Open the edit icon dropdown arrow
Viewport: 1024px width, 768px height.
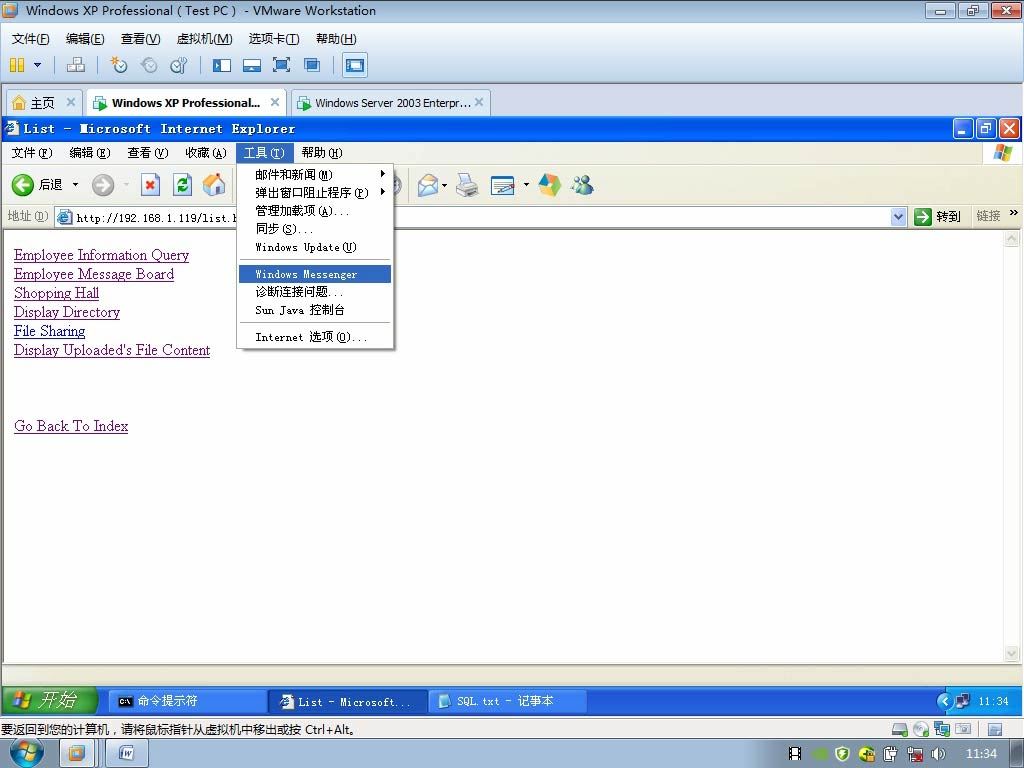tap(526, 185)
